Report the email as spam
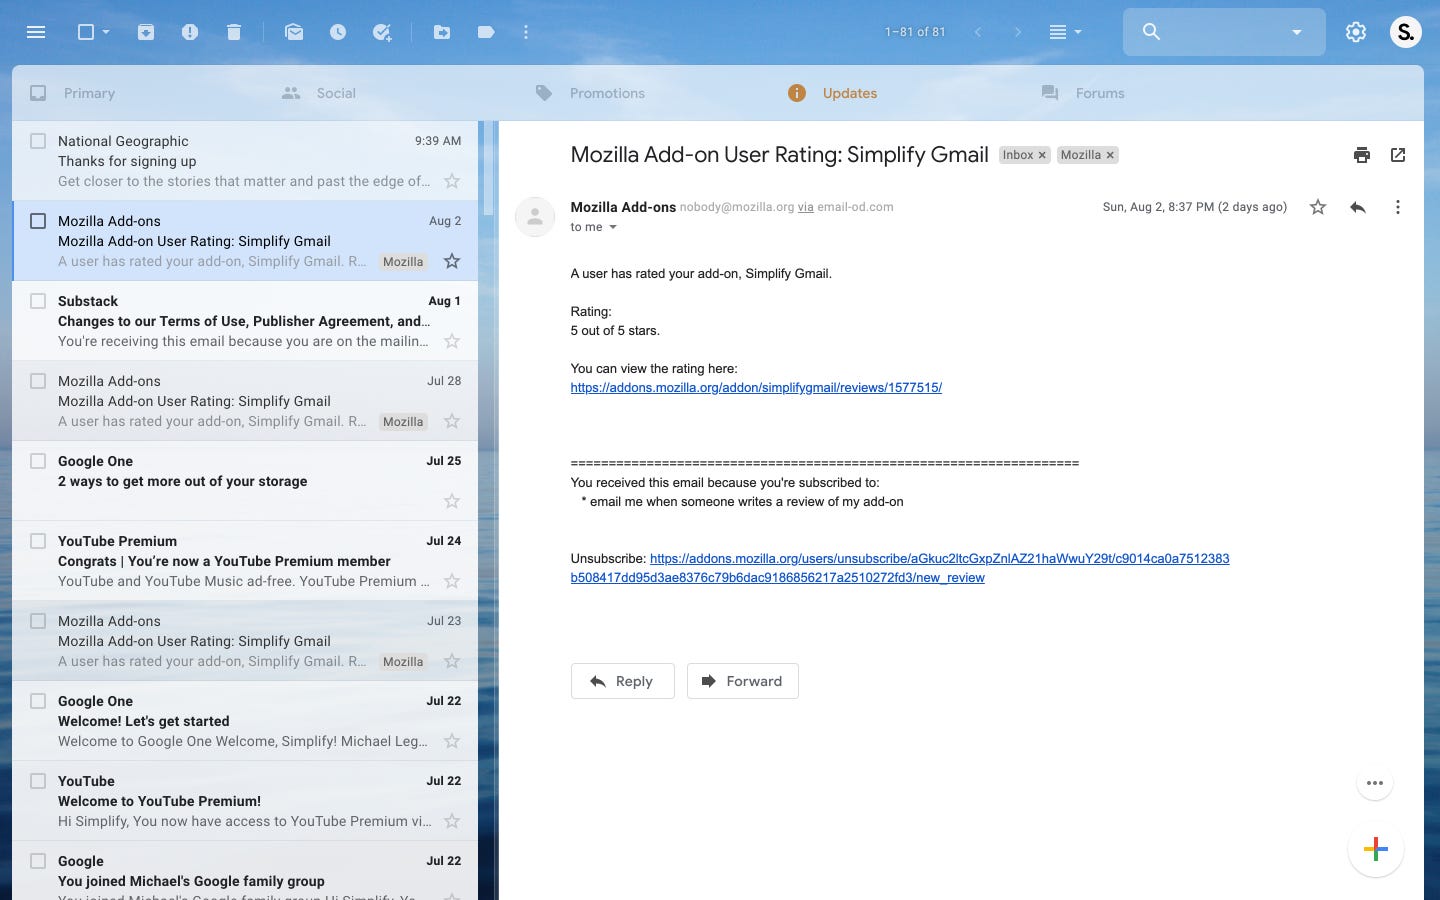Viewport: 1440px width, 900px height. [x=190, y=32]
